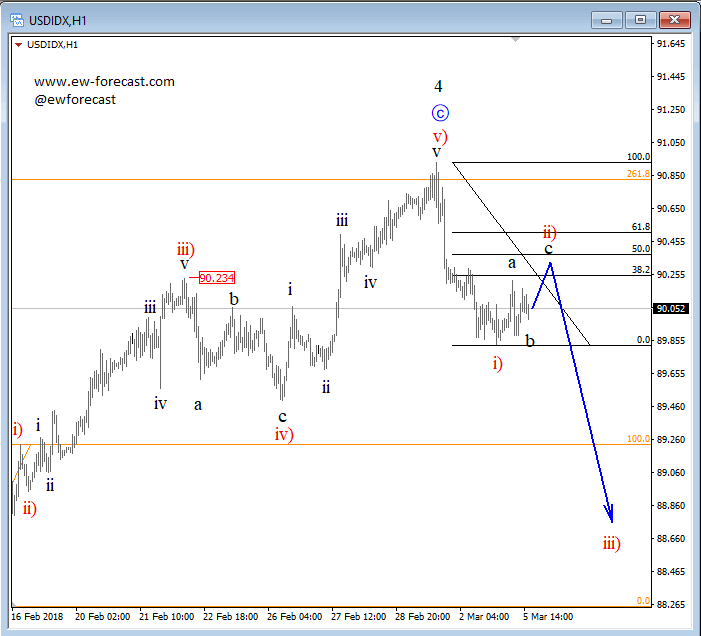Select the red iv) wave label
This screenshot has height=636, width=701.
click(x=284, y=434)
